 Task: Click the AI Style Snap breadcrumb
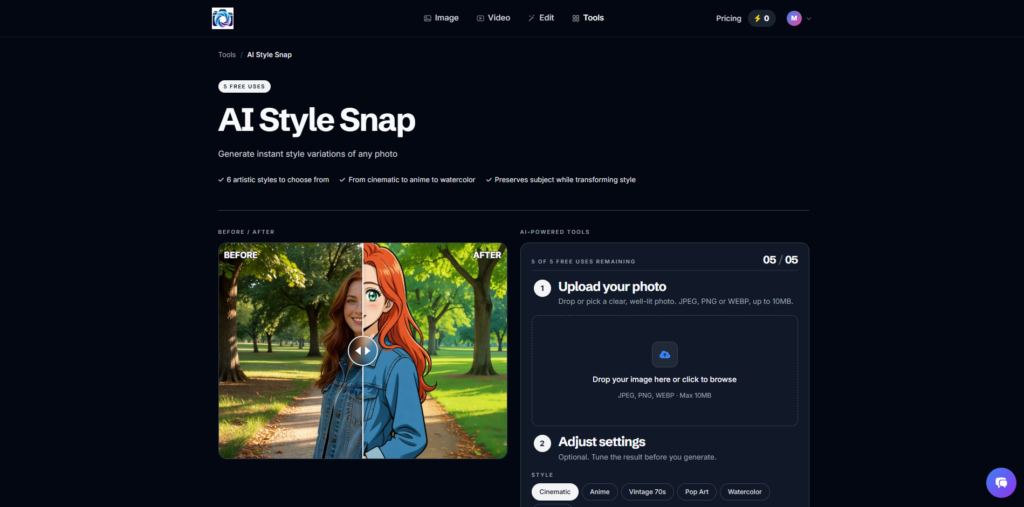click(x=269, y=55)
